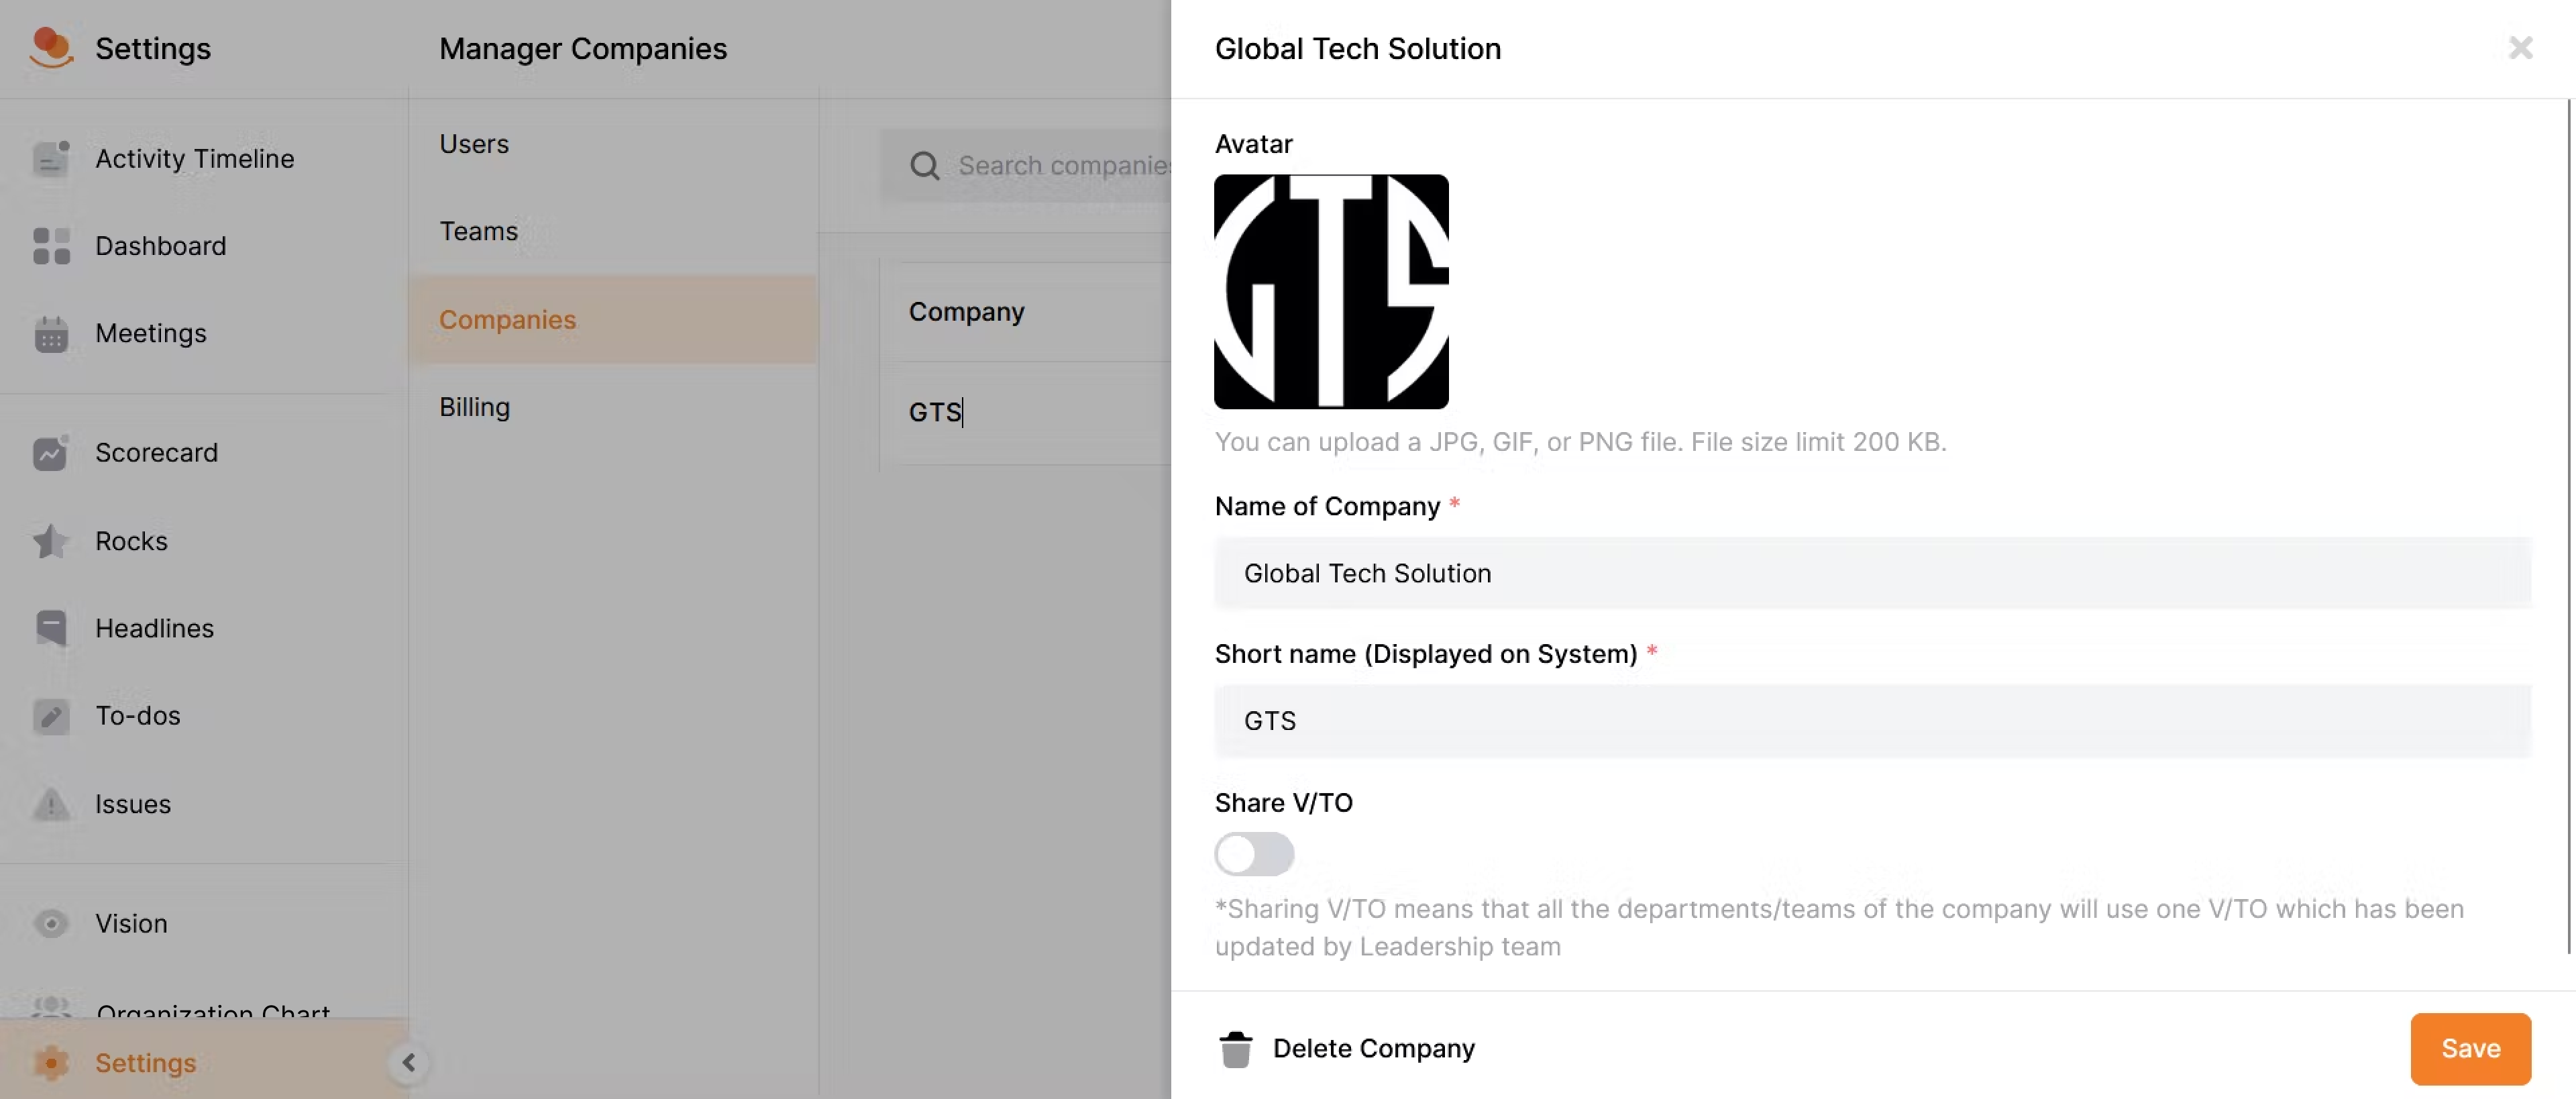Go to the Teams settings section
The width and height of the screenshot is (2576, 1099).
[x=478, y=231]
